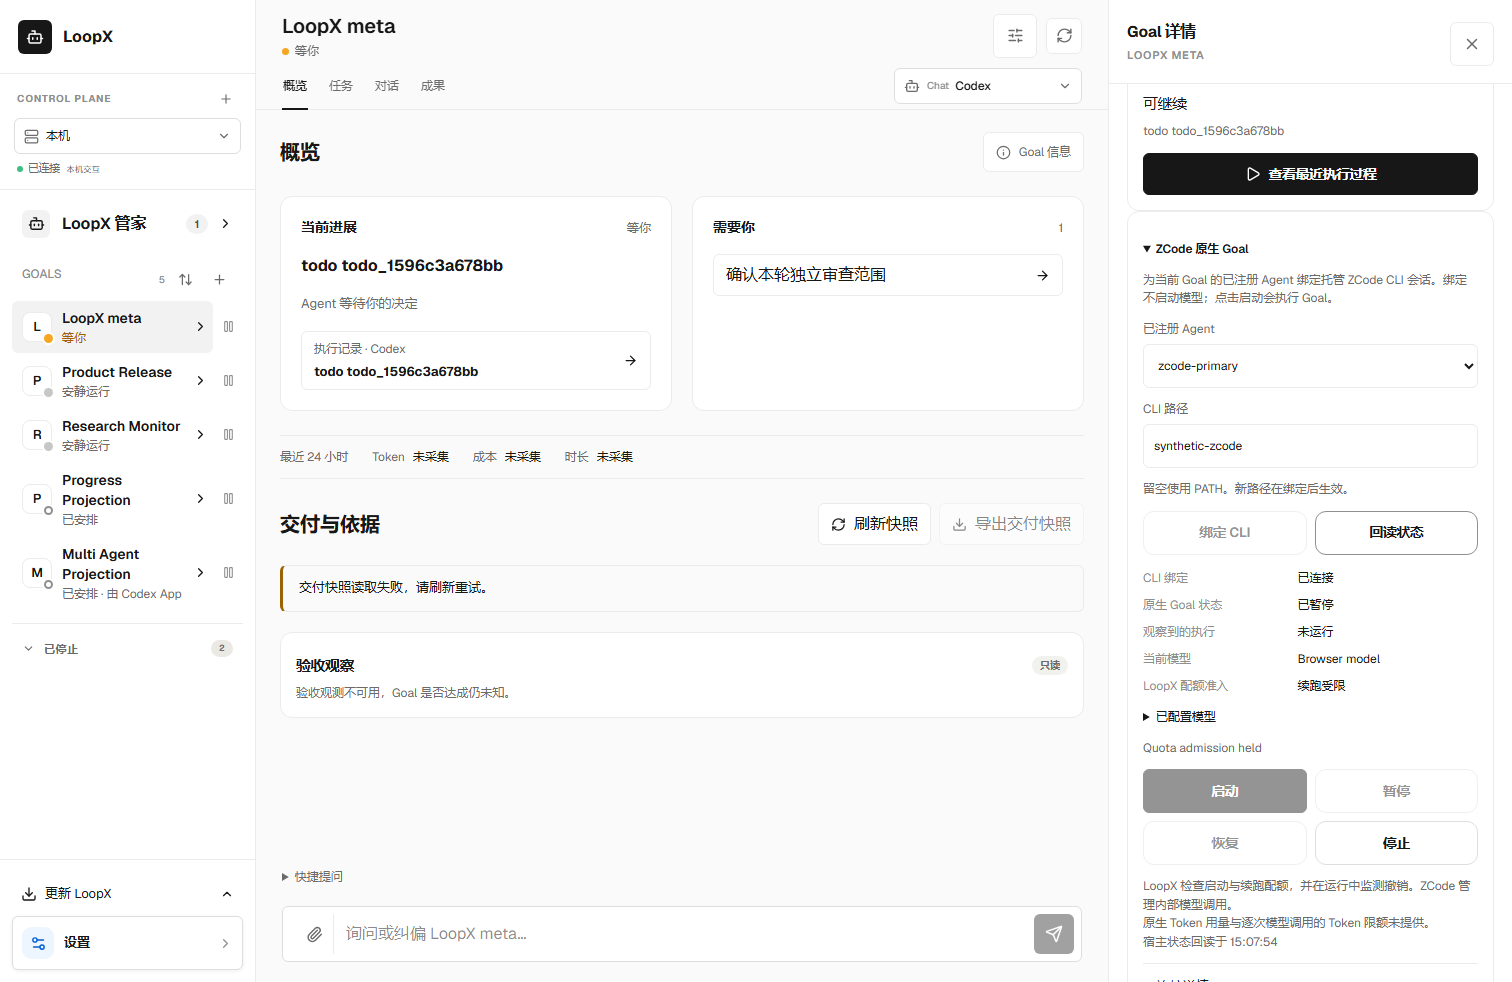Screen dimensions: 1512x982
Task: Open the zcode-primary agent dropdown
Action: [1310, 366]
